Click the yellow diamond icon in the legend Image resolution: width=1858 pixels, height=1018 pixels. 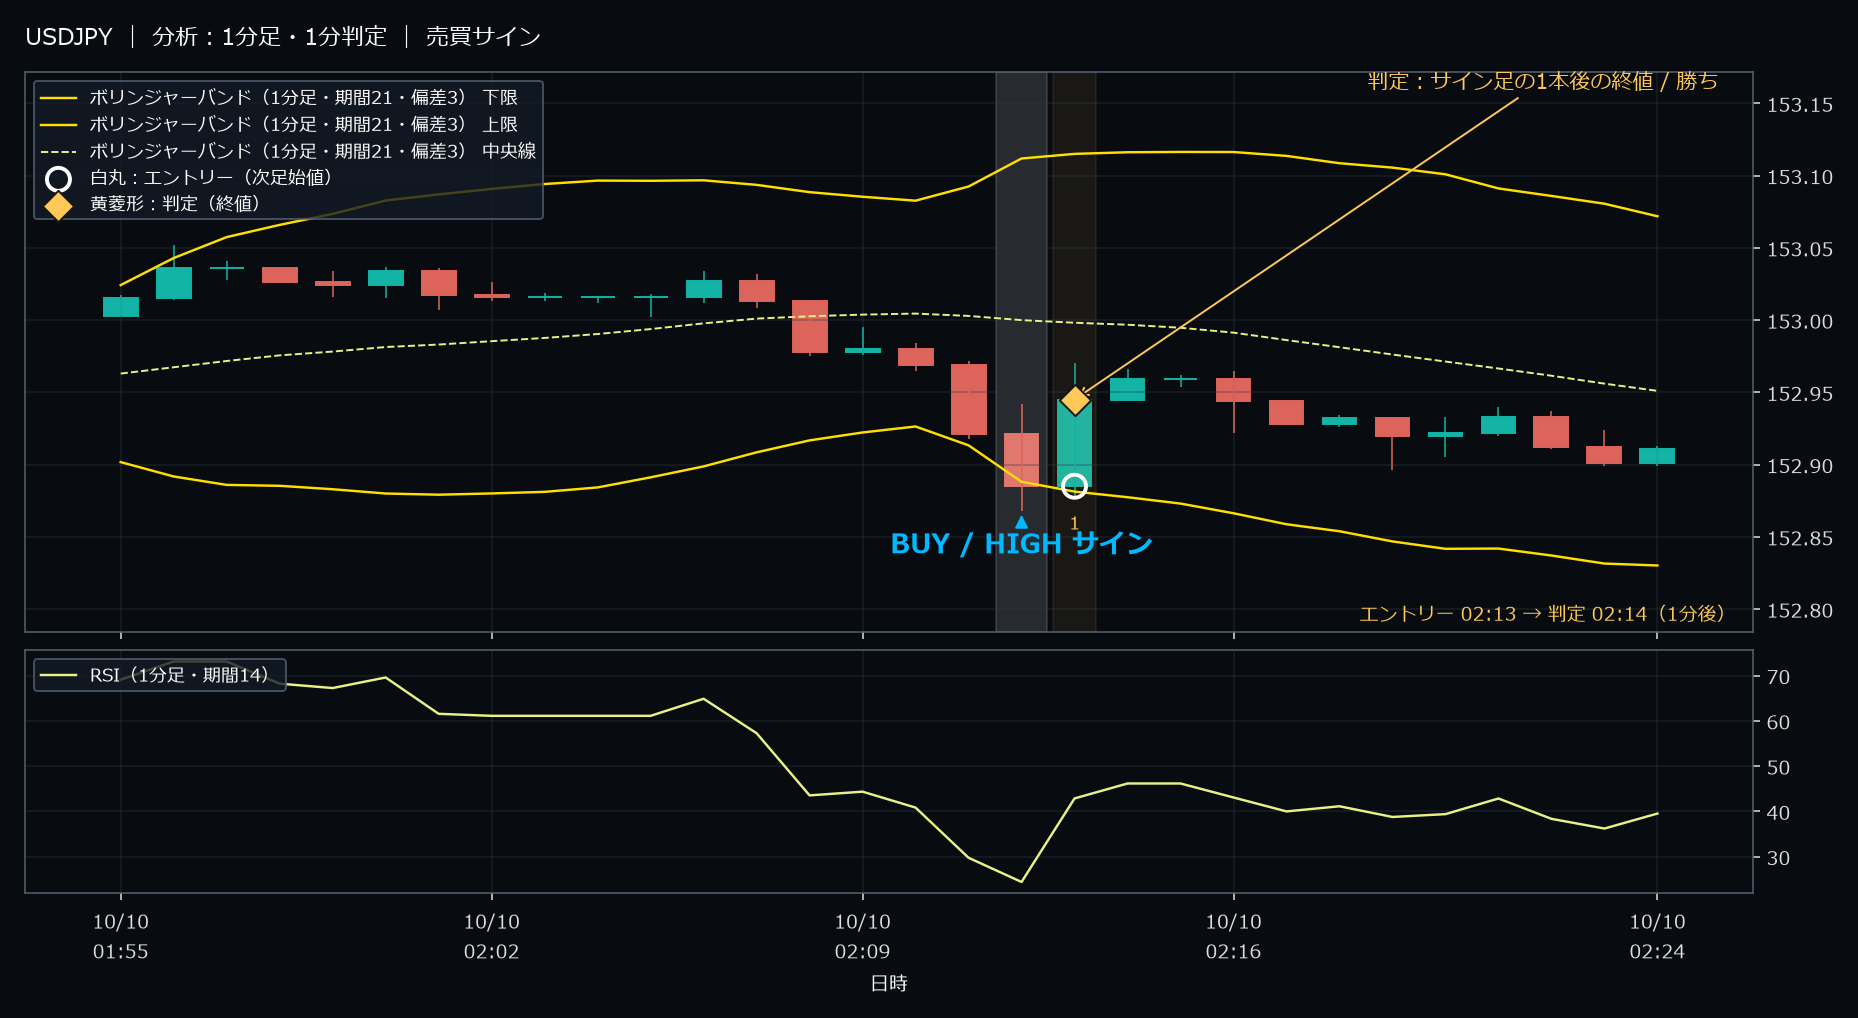coord(58,205)
